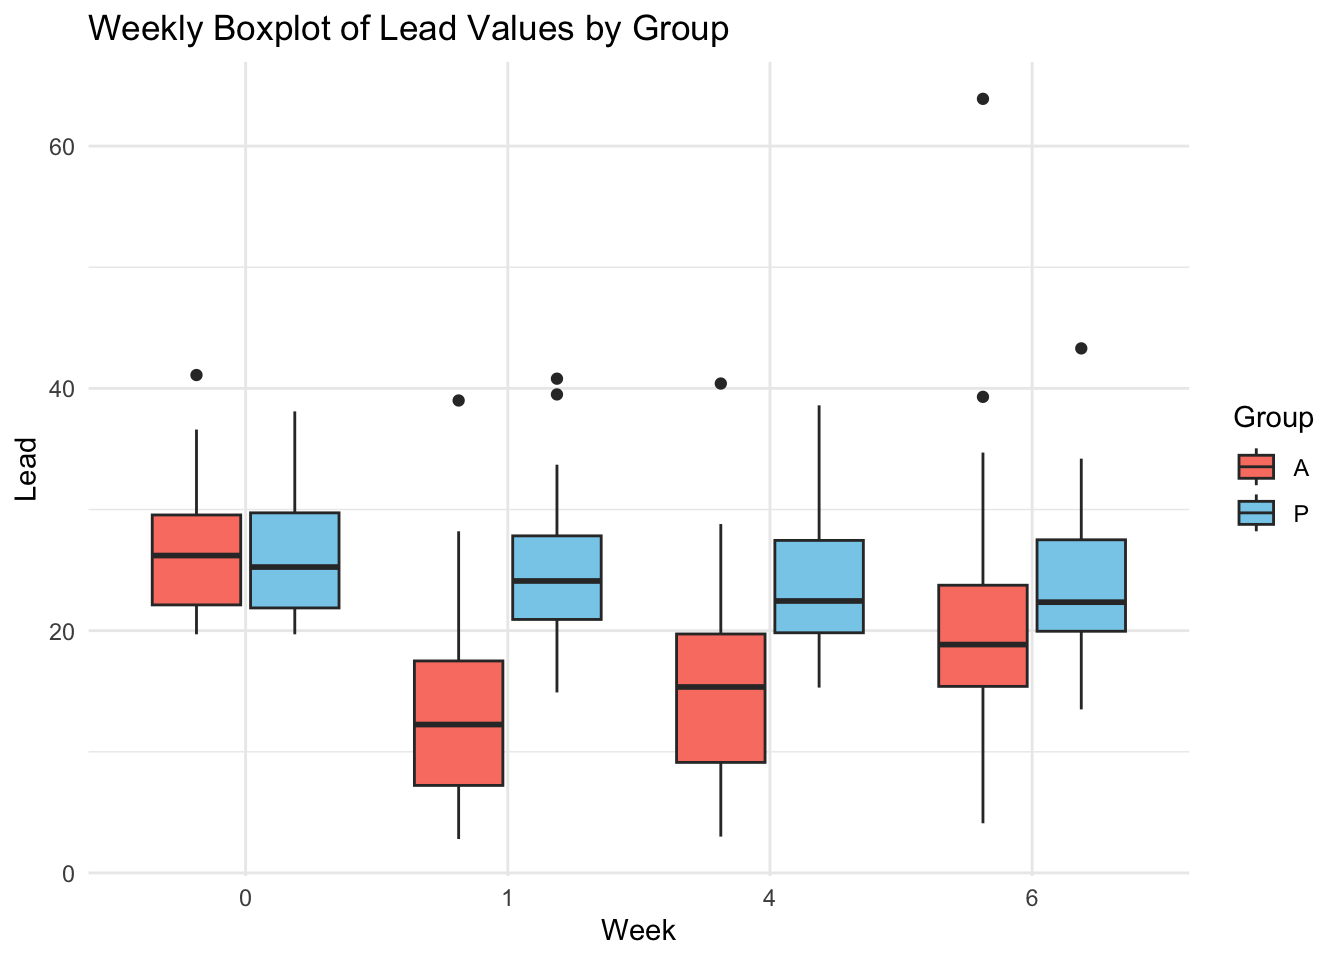
Task: Pick the Week 6 red Group A box
Action: click(x=982, y=636)
